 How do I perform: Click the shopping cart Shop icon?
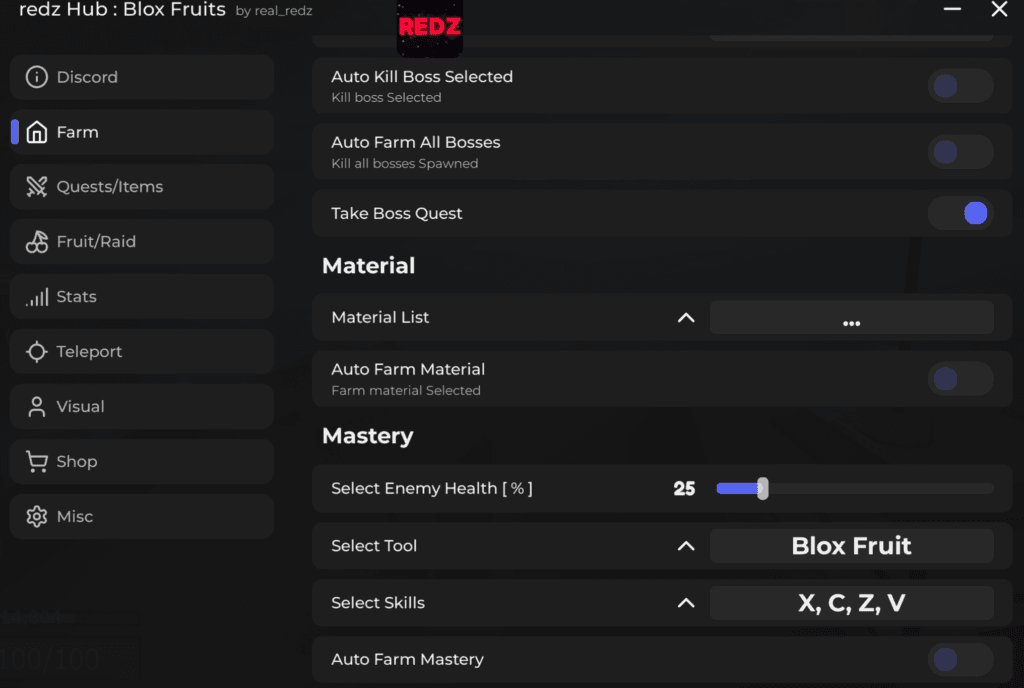pyautogui.click(x=38, y=461)
